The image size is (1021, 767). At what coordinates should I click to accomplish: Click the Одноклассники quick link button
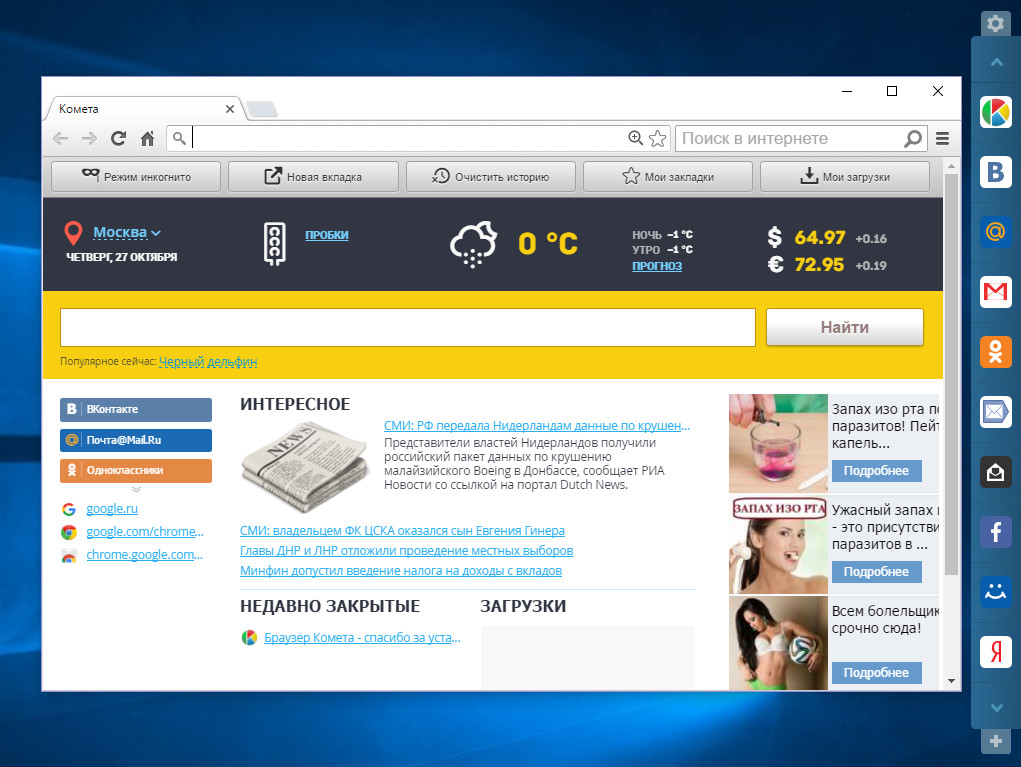click(x=136, y=470)
